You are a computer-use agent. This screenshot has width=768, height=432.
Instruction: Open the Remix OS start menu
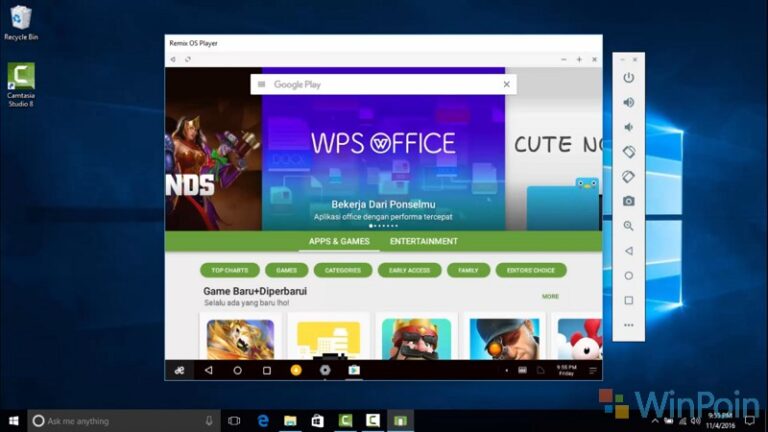pyautogui.click(x=179, y=370)
